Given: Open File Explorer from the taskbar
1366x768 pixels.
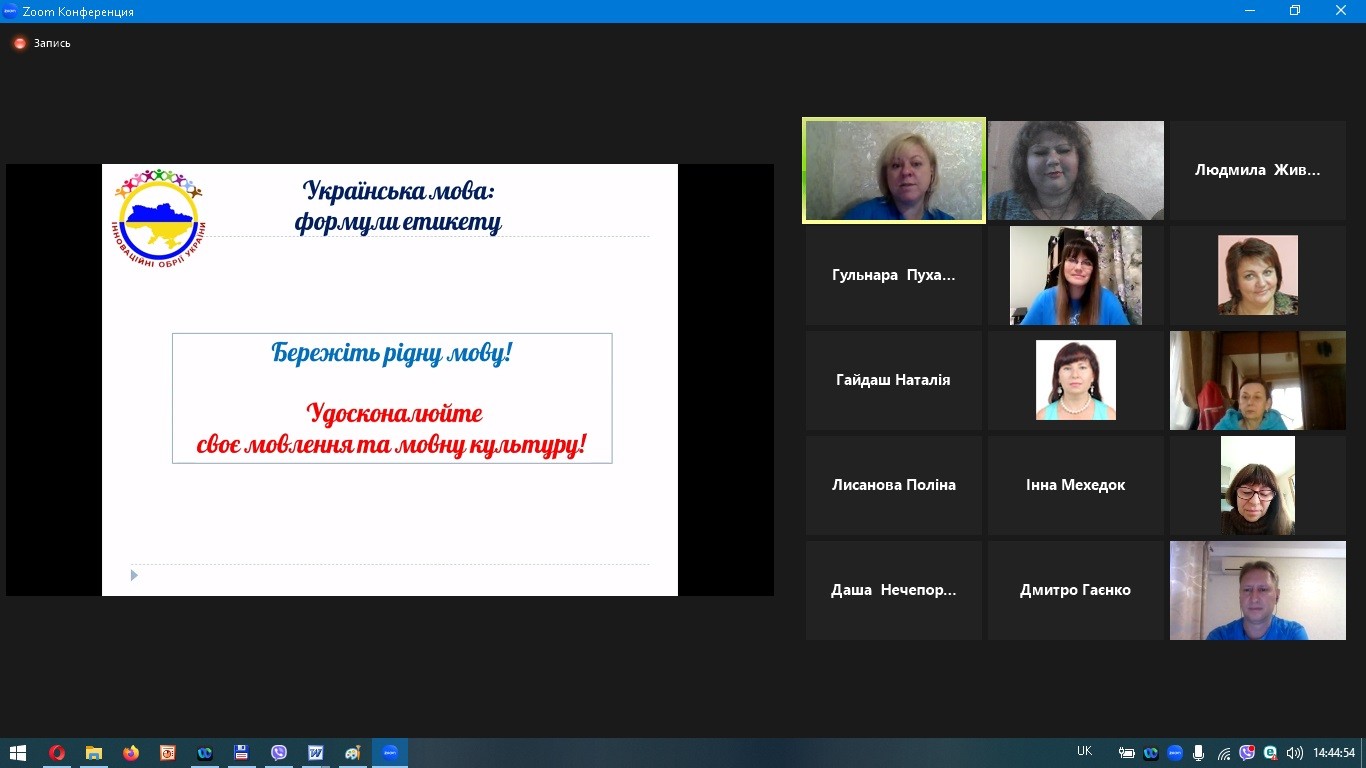Looking at the screenshot, I should (94, 753).
